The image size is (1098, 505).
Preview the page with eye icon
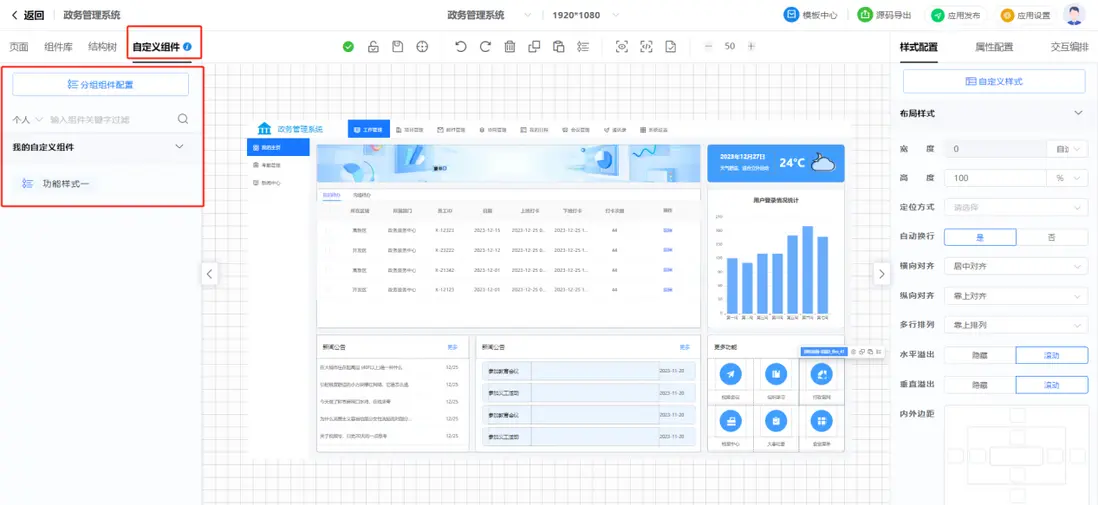[x=621, y=47]
